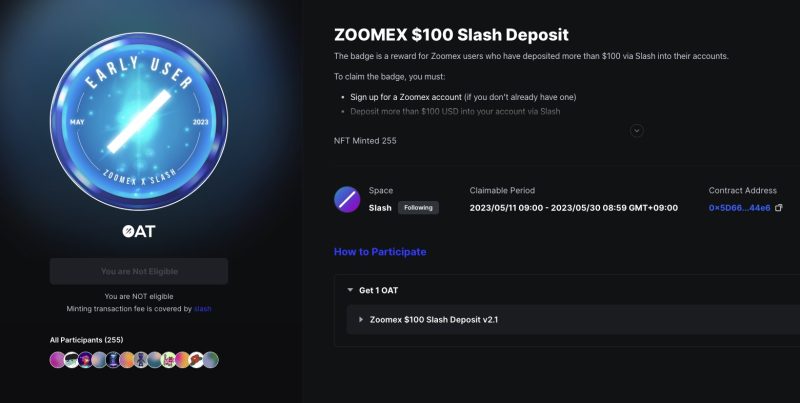
Task: Open the Slash space name link
Action: click(380, 208)
